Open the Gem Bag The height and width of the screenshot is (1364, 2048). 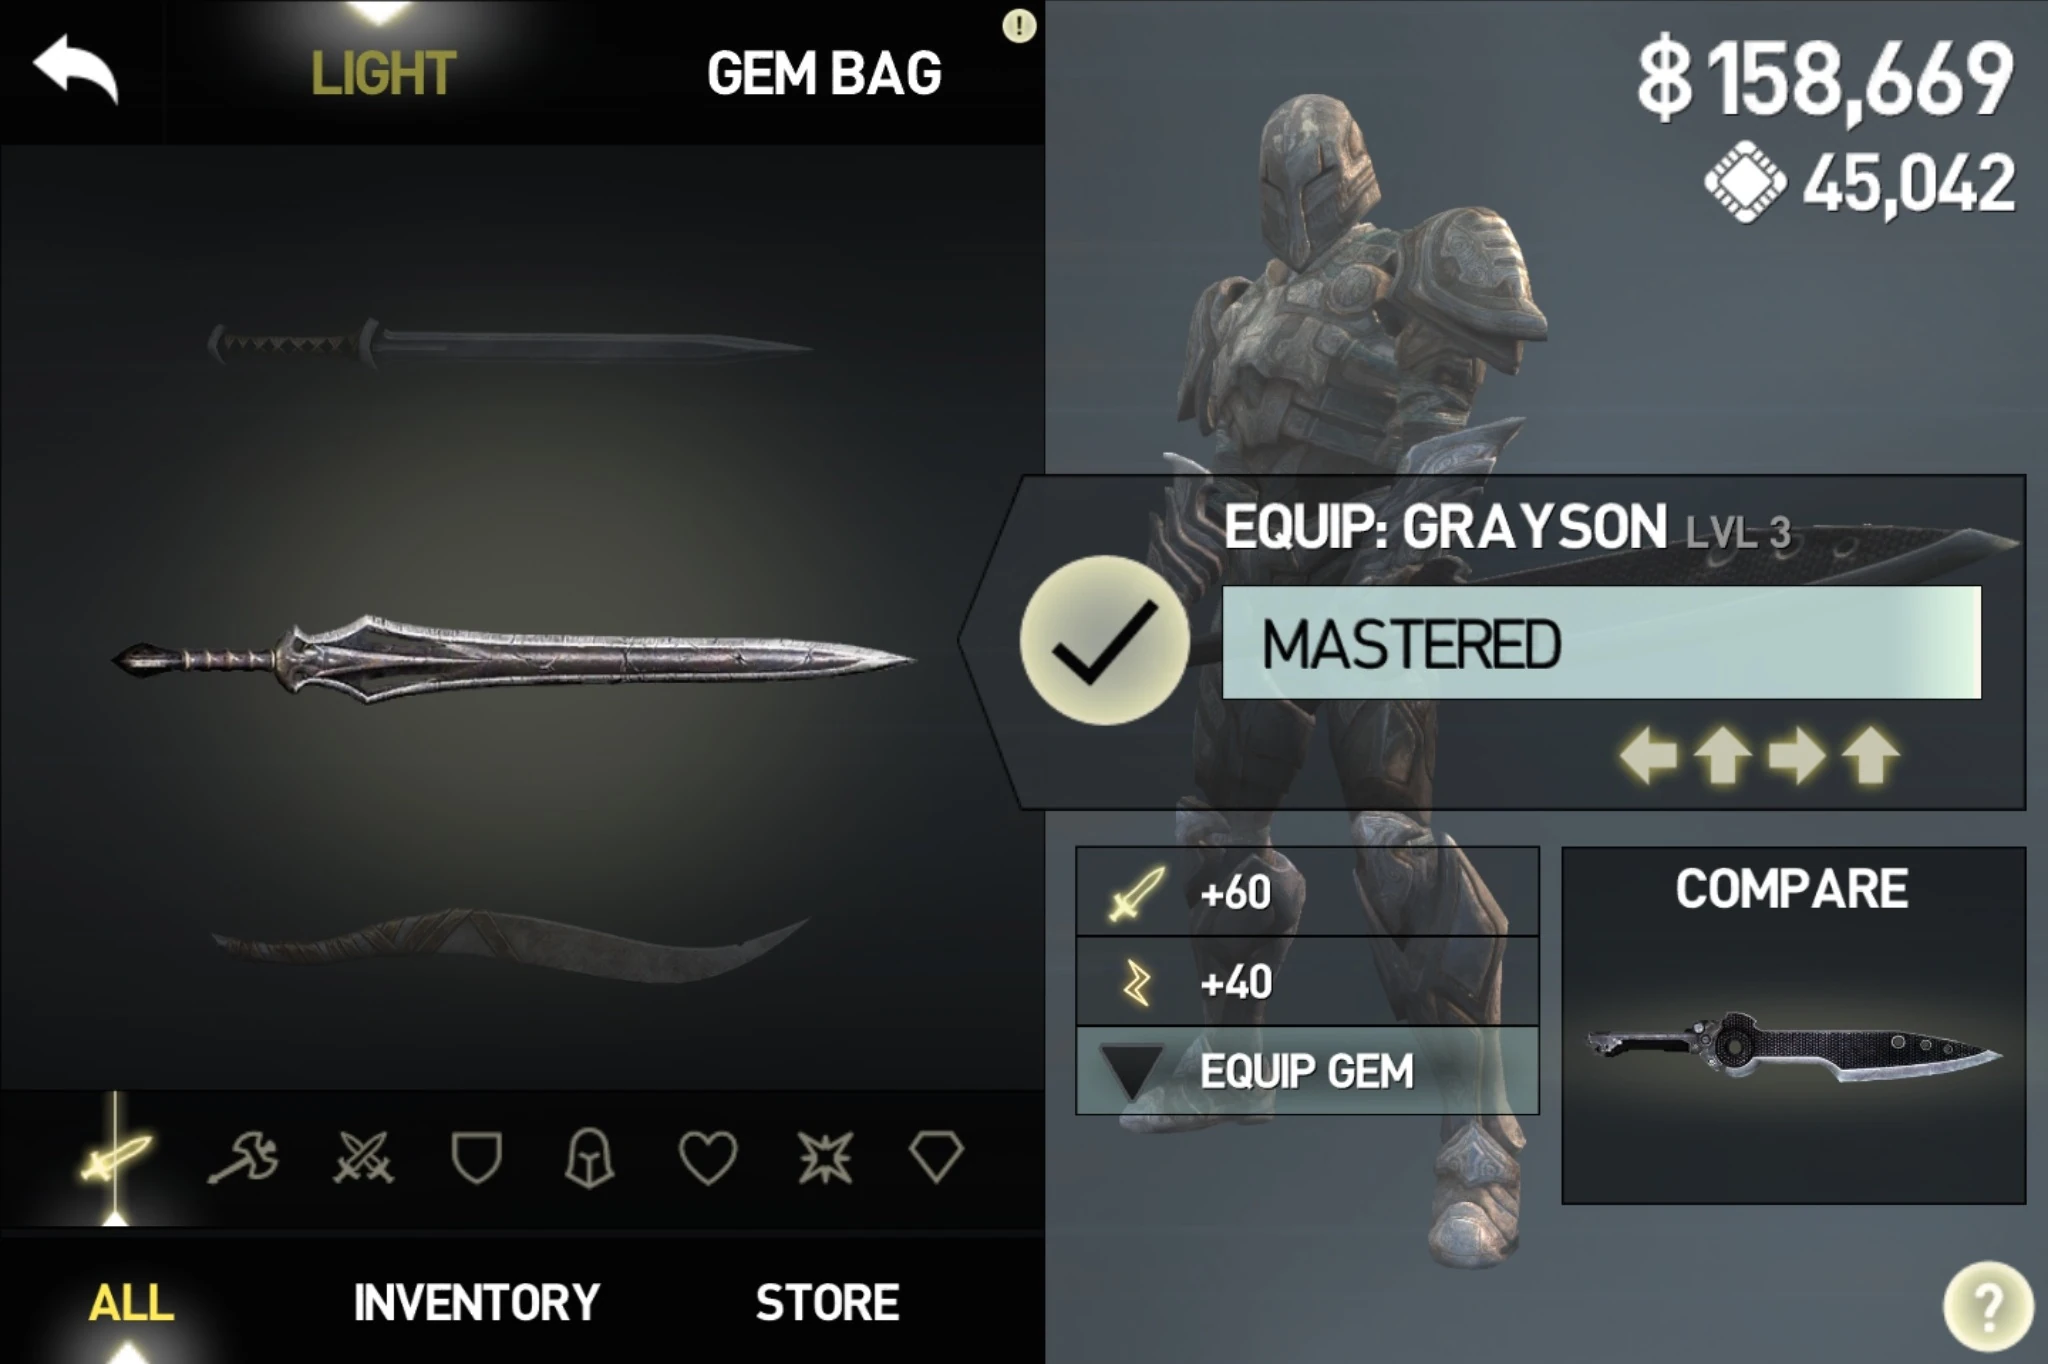tap(824, 73)
